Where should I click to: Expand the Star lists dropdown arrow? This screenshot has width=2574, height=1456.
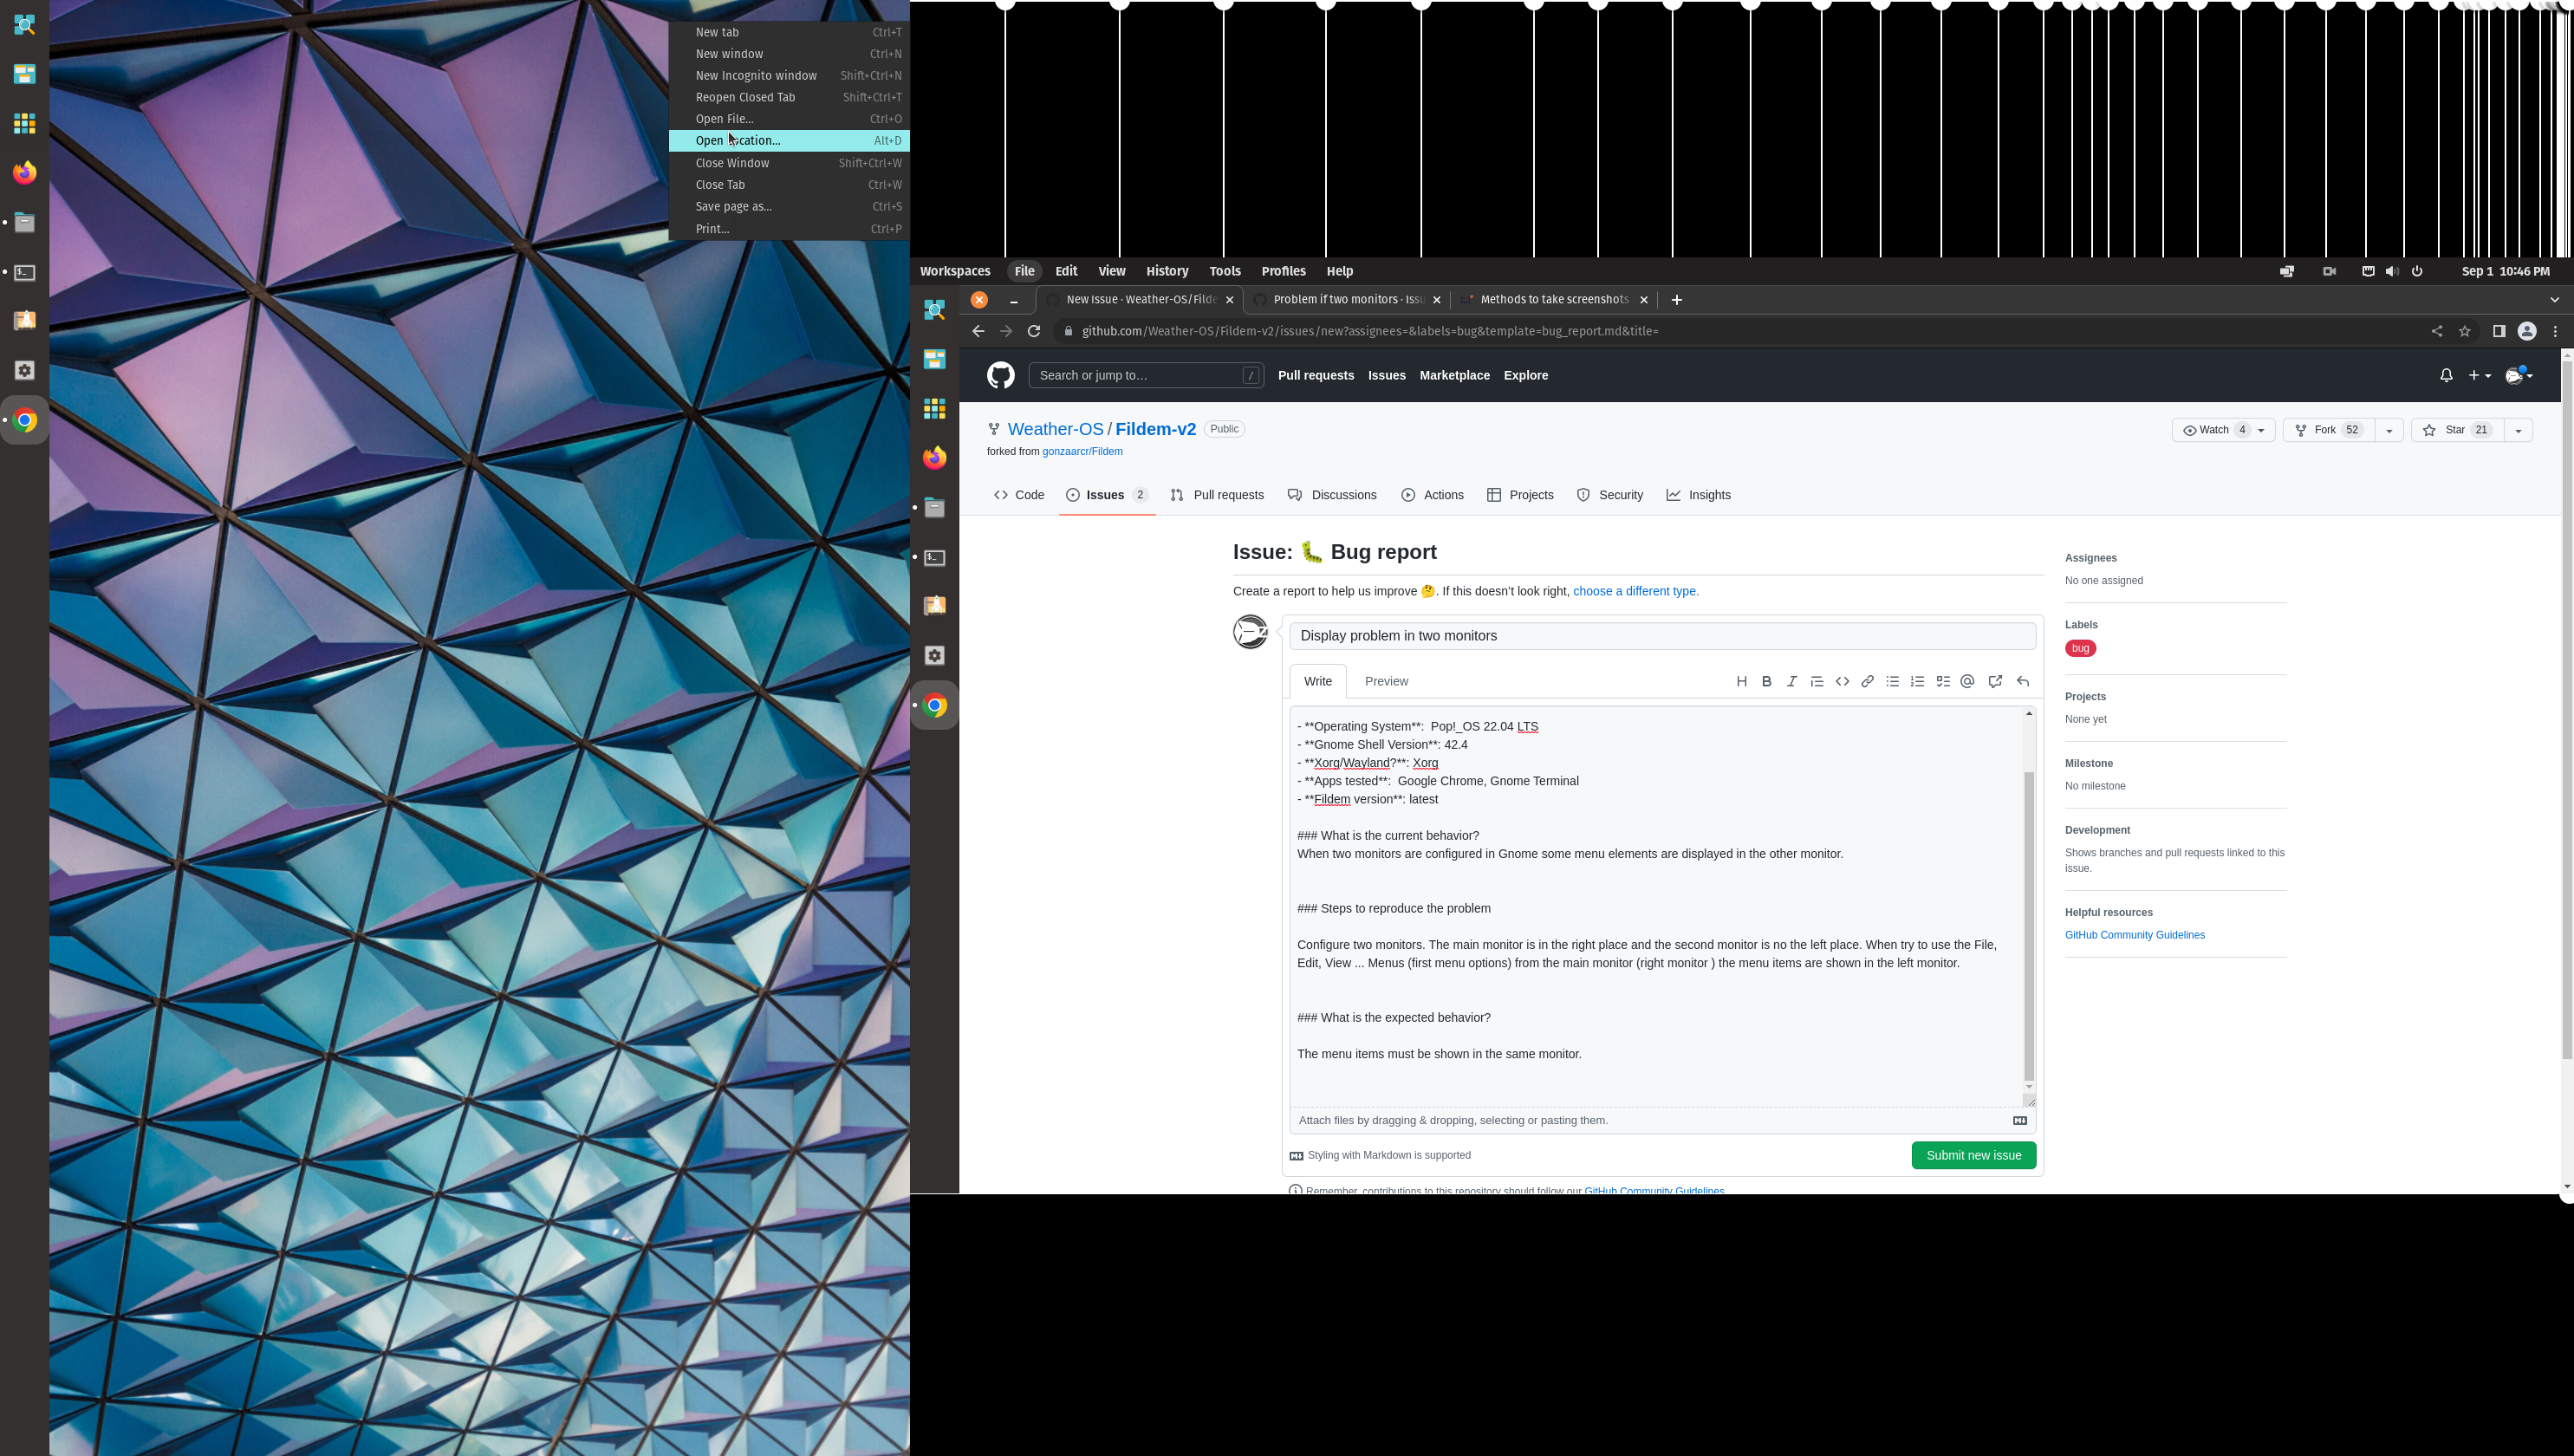(2517, 430)
